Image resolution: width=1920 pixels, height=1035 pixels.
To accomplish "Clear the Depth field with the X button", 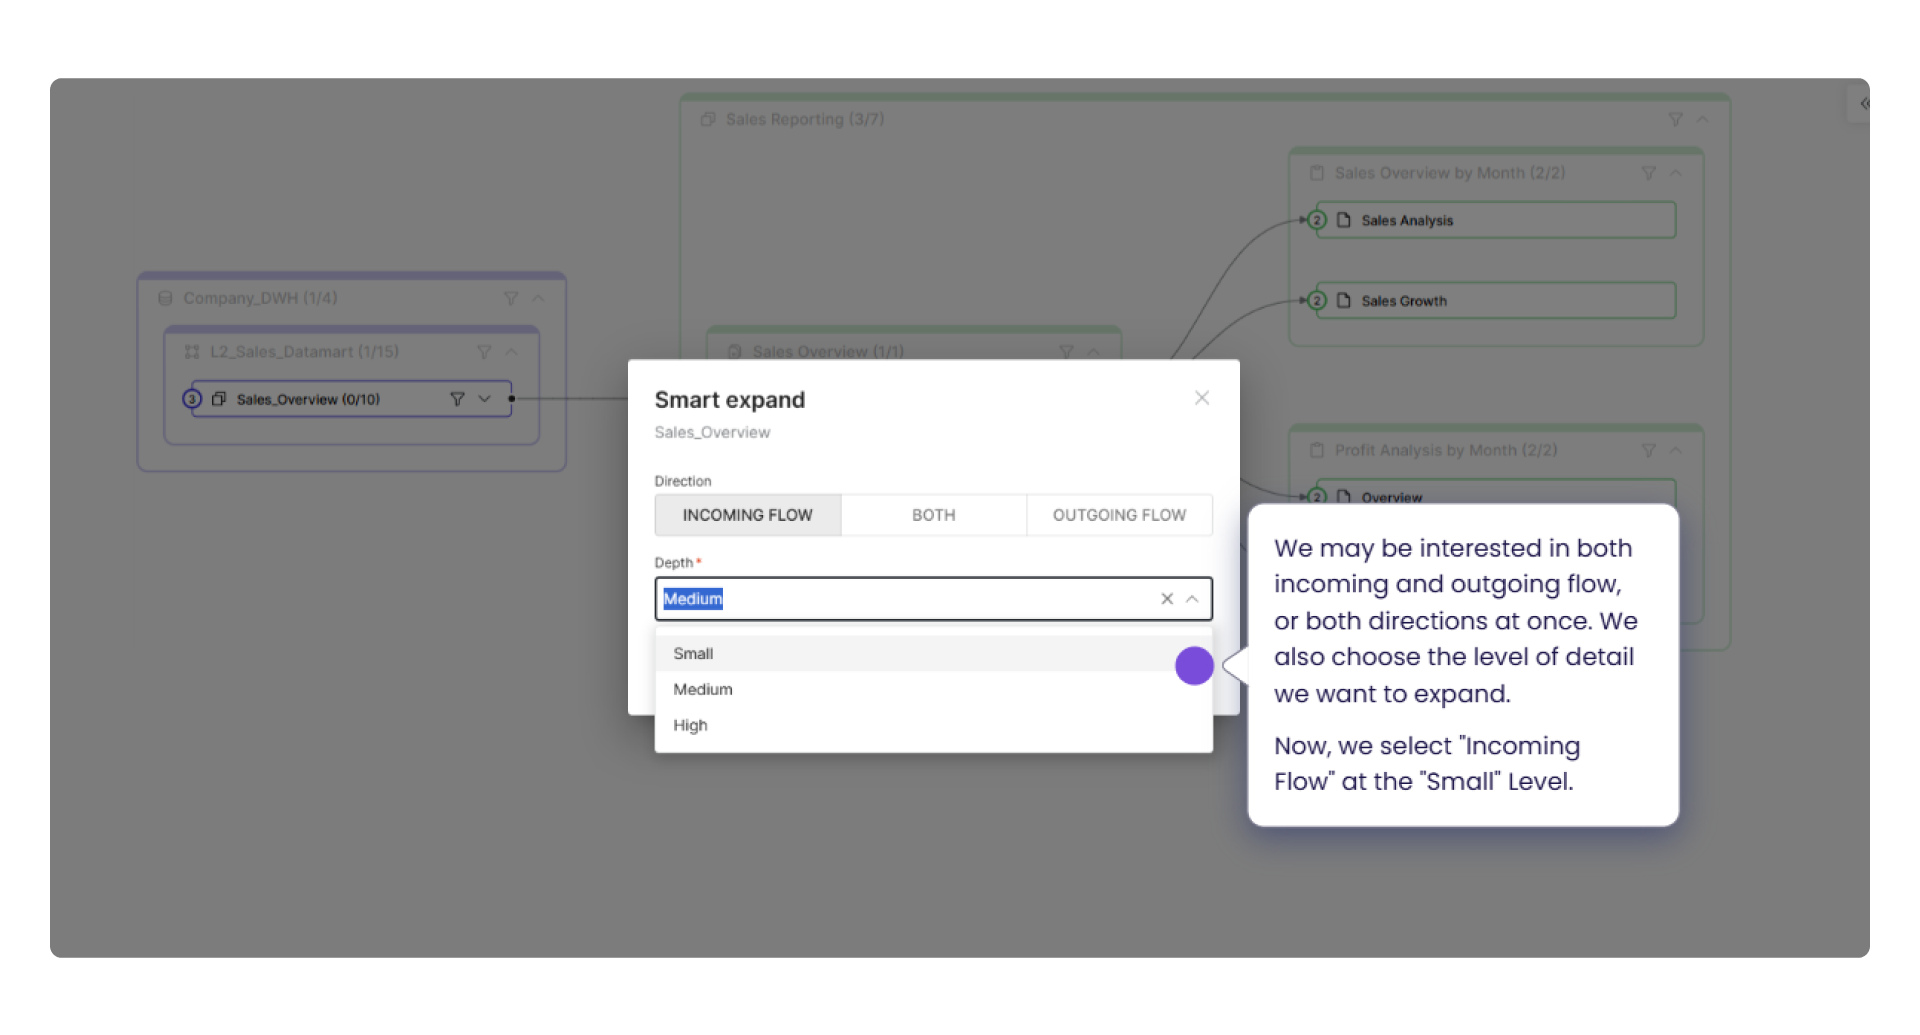I will coord(1166,599).
